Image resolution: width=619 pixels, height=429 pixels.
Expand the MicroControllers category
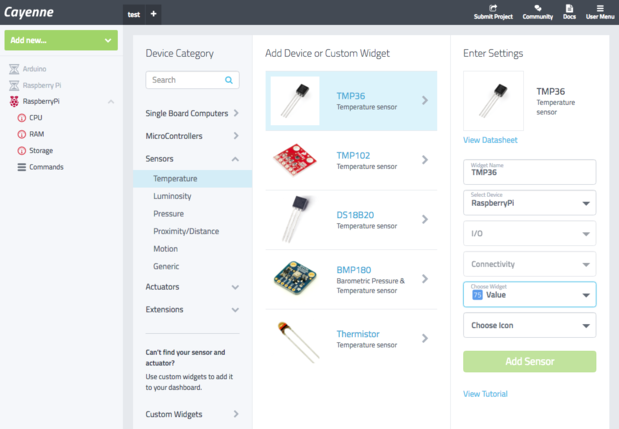[236, 136]
